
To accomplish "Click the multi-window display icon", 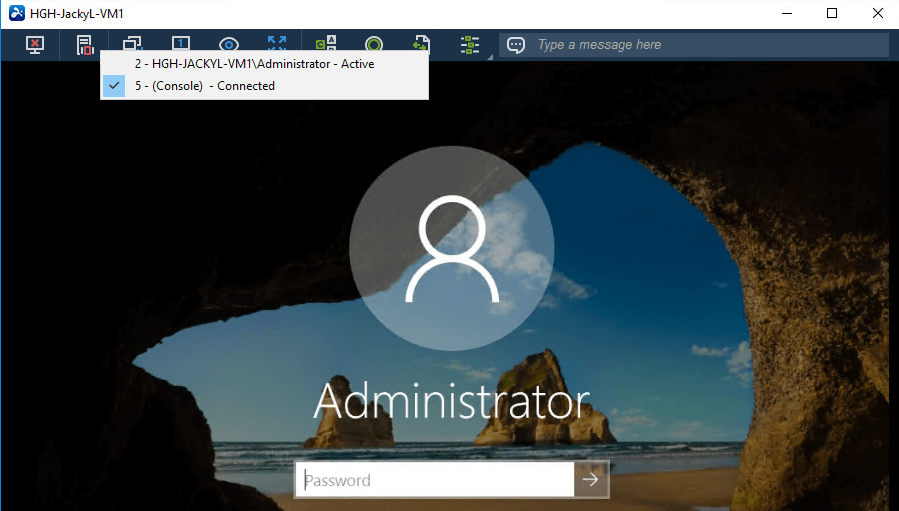I will tap(132, 44).
